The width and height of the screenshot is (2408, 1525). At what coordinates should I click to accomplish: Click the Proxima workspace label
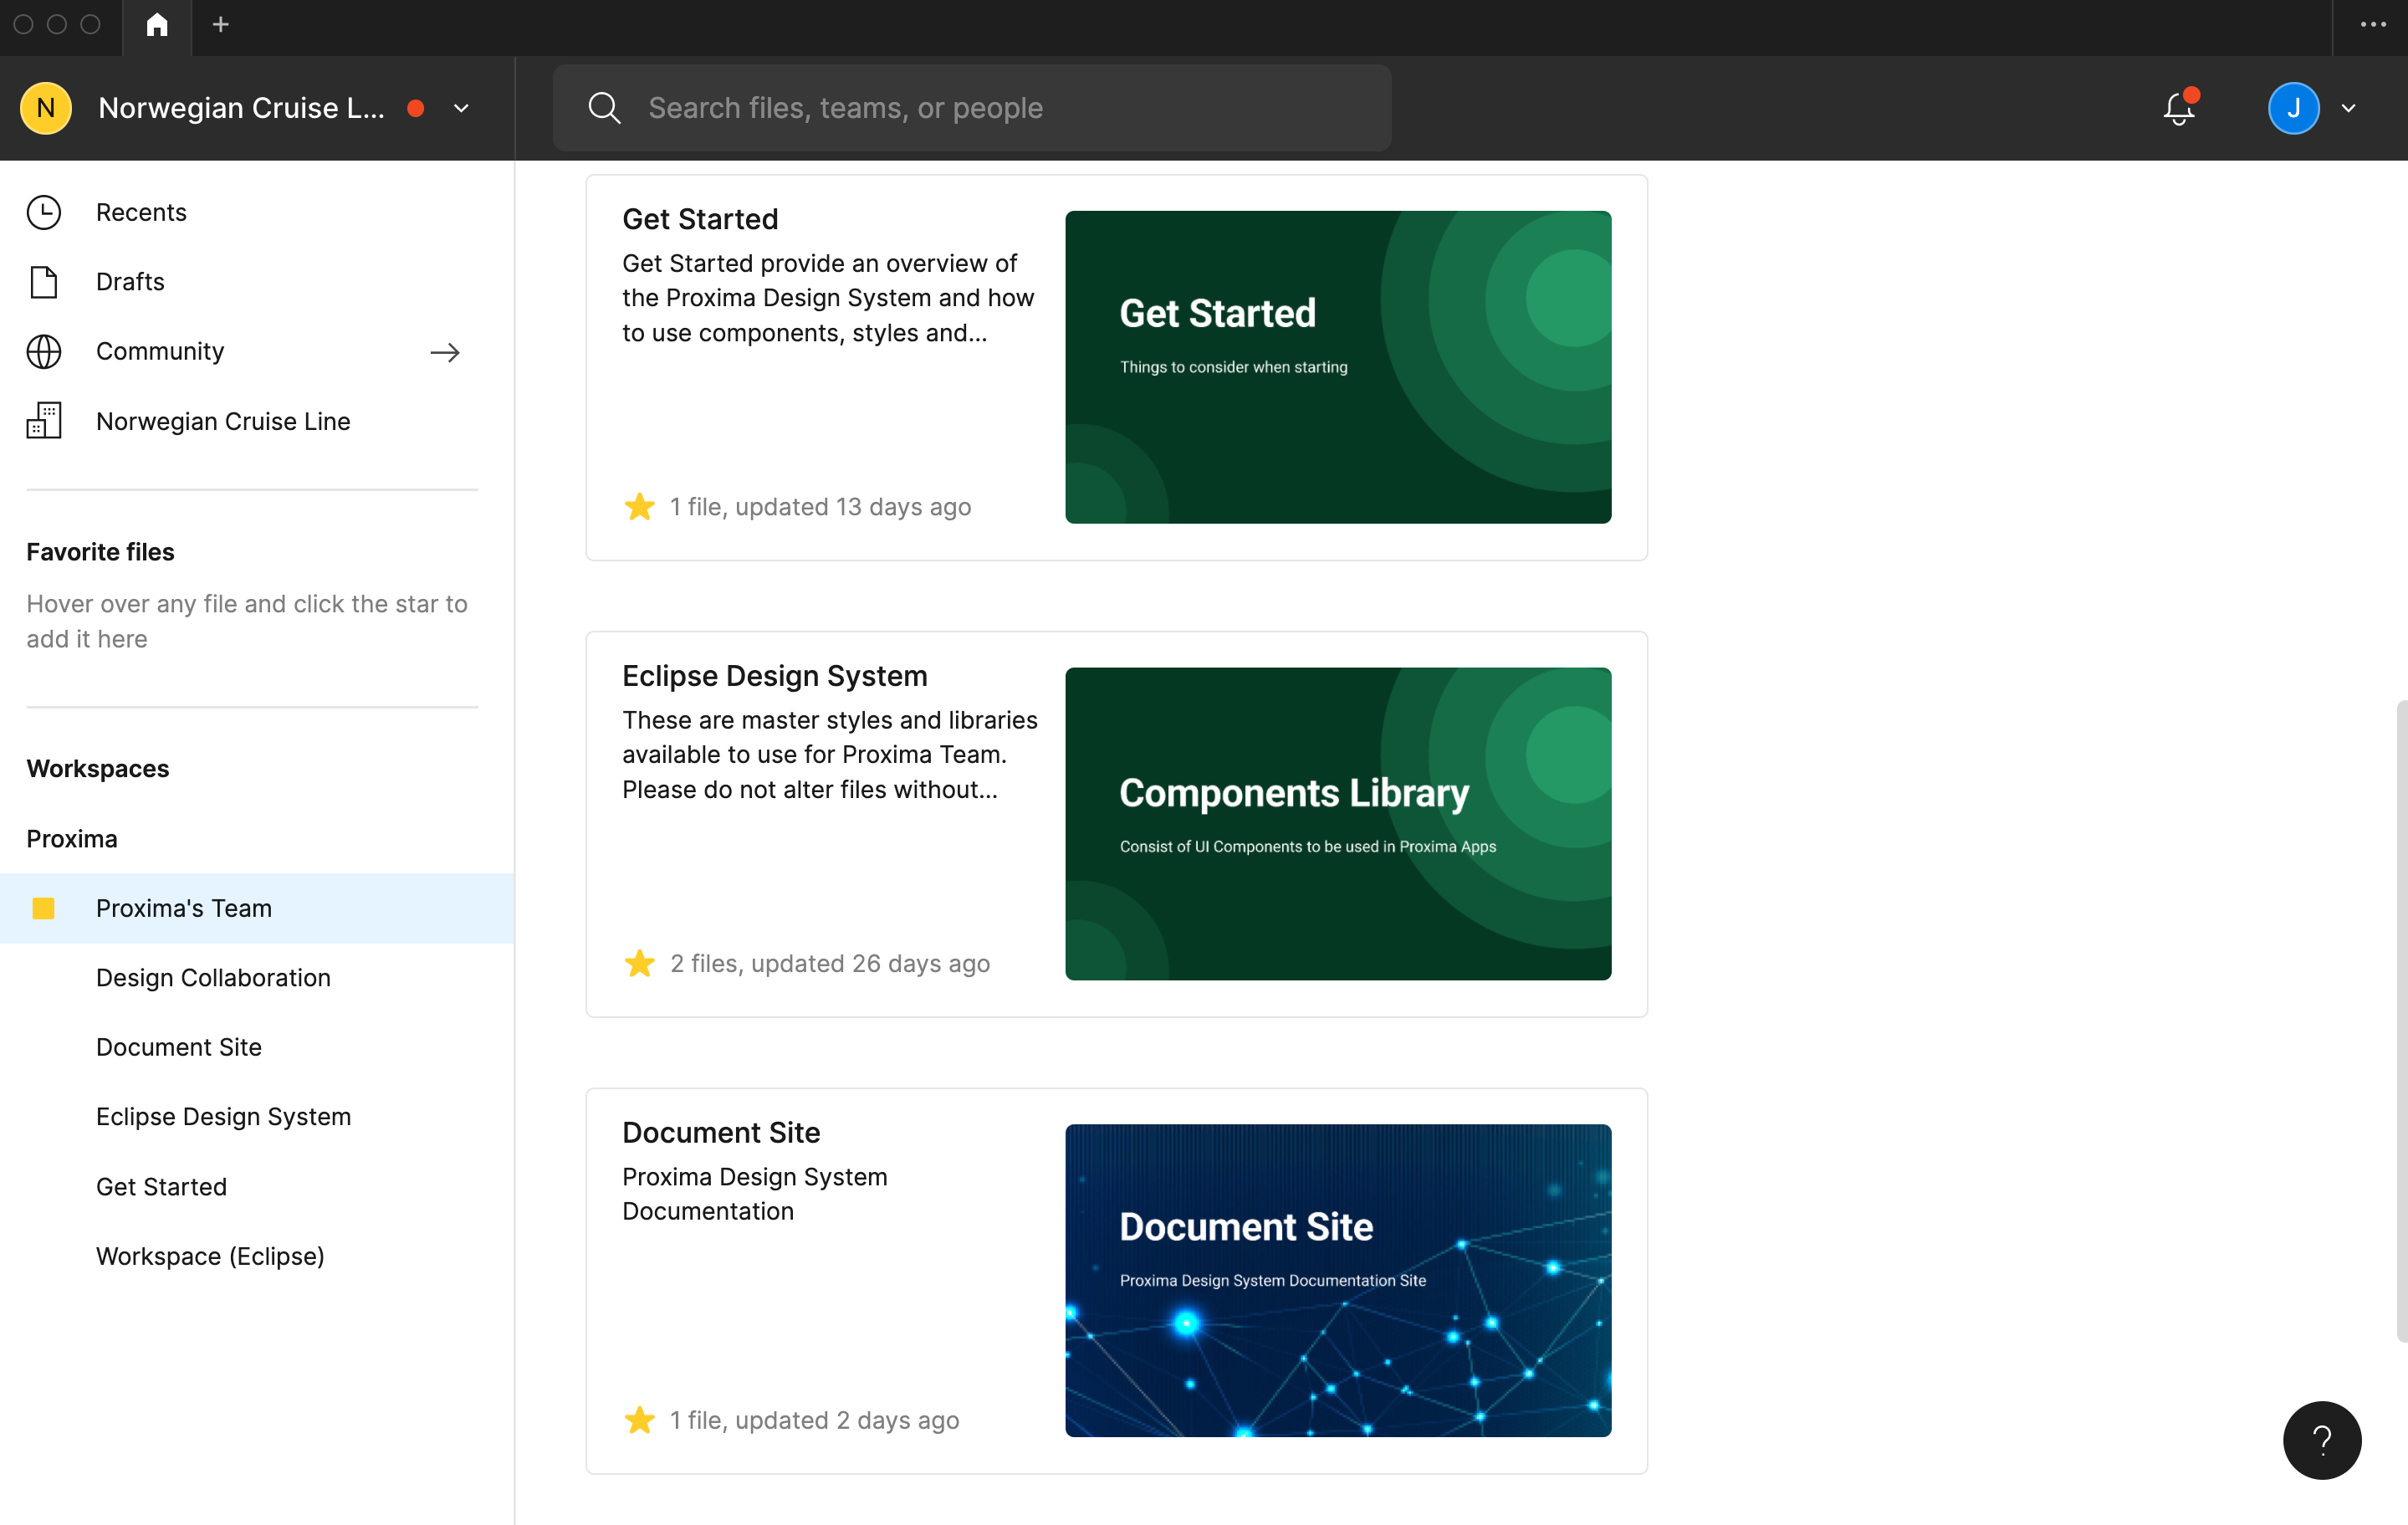click(72, 839)
